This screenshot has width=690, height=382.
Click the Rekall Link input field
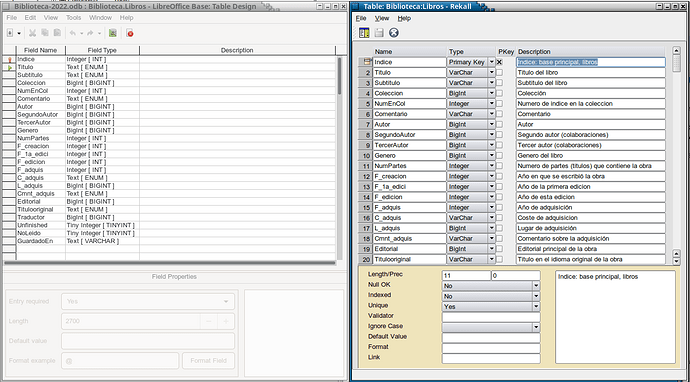pos(491,359)
